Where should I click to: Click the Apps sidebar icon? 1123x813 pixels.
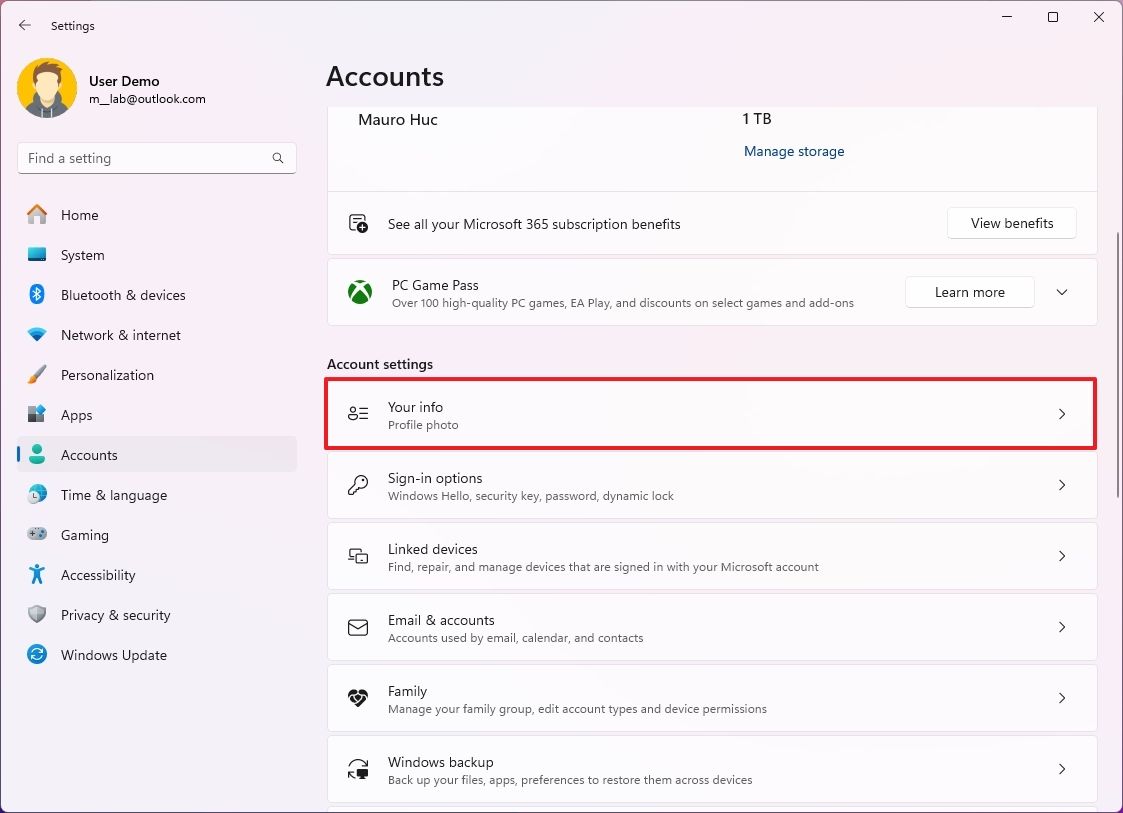click(38, 414)
